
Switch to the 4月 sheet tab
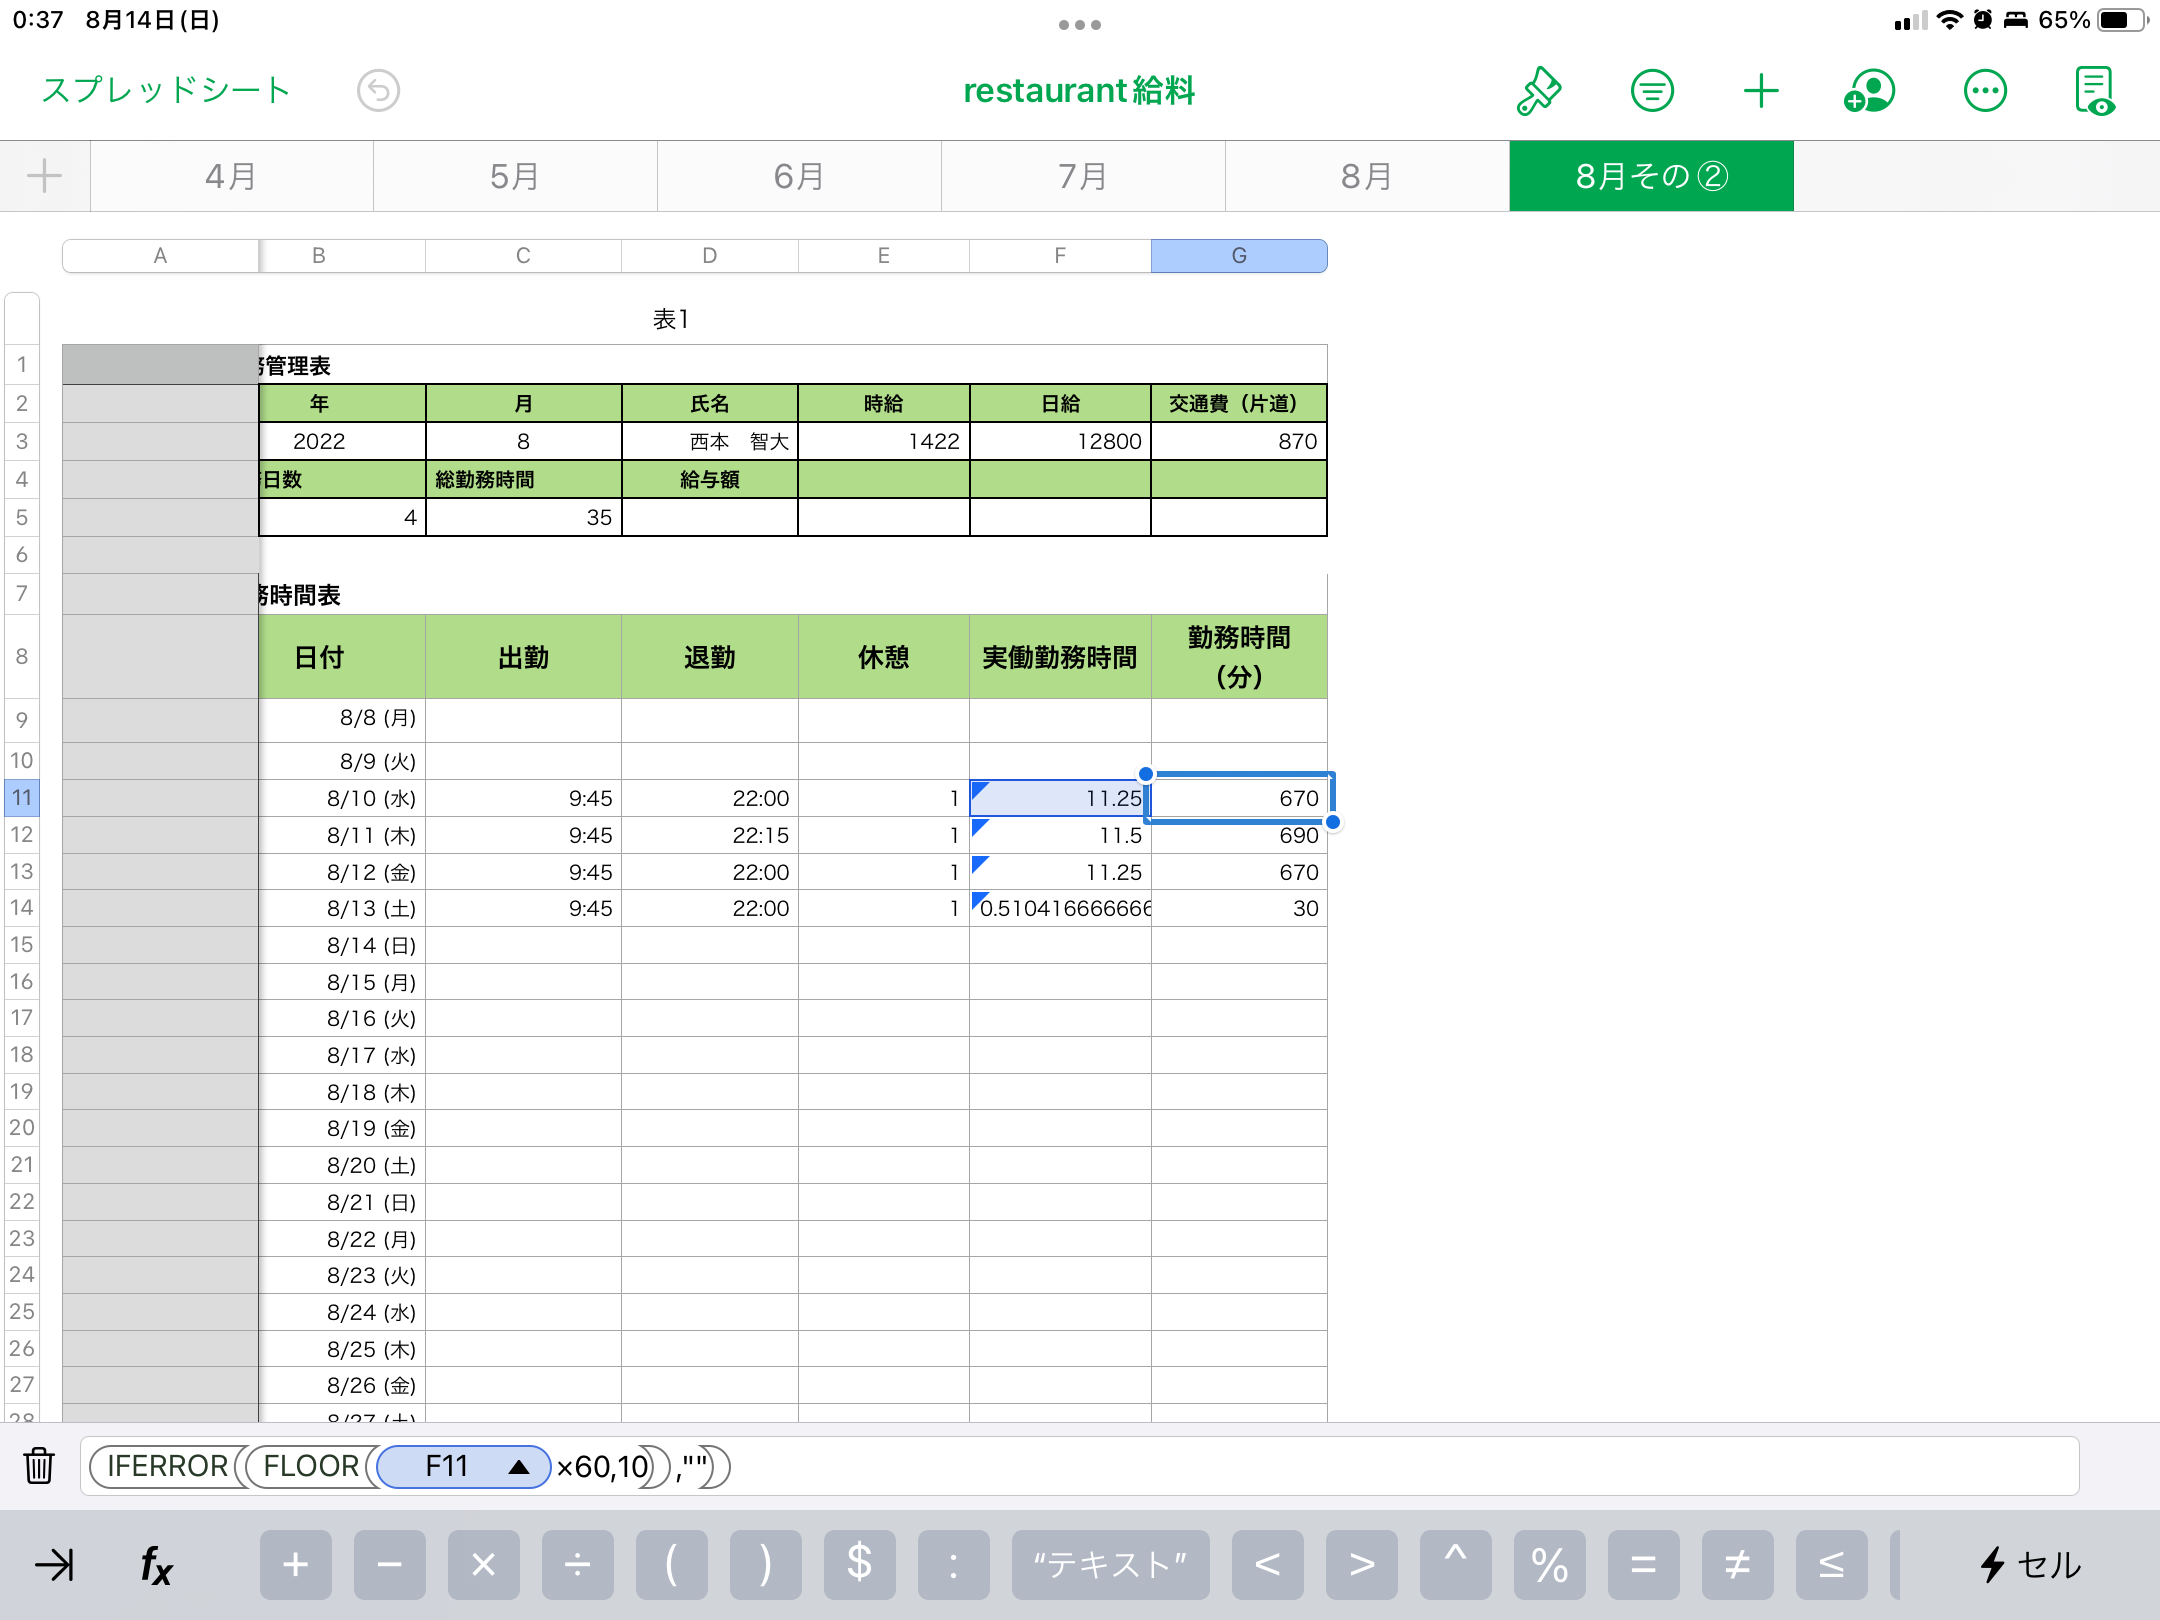point(231,176)
